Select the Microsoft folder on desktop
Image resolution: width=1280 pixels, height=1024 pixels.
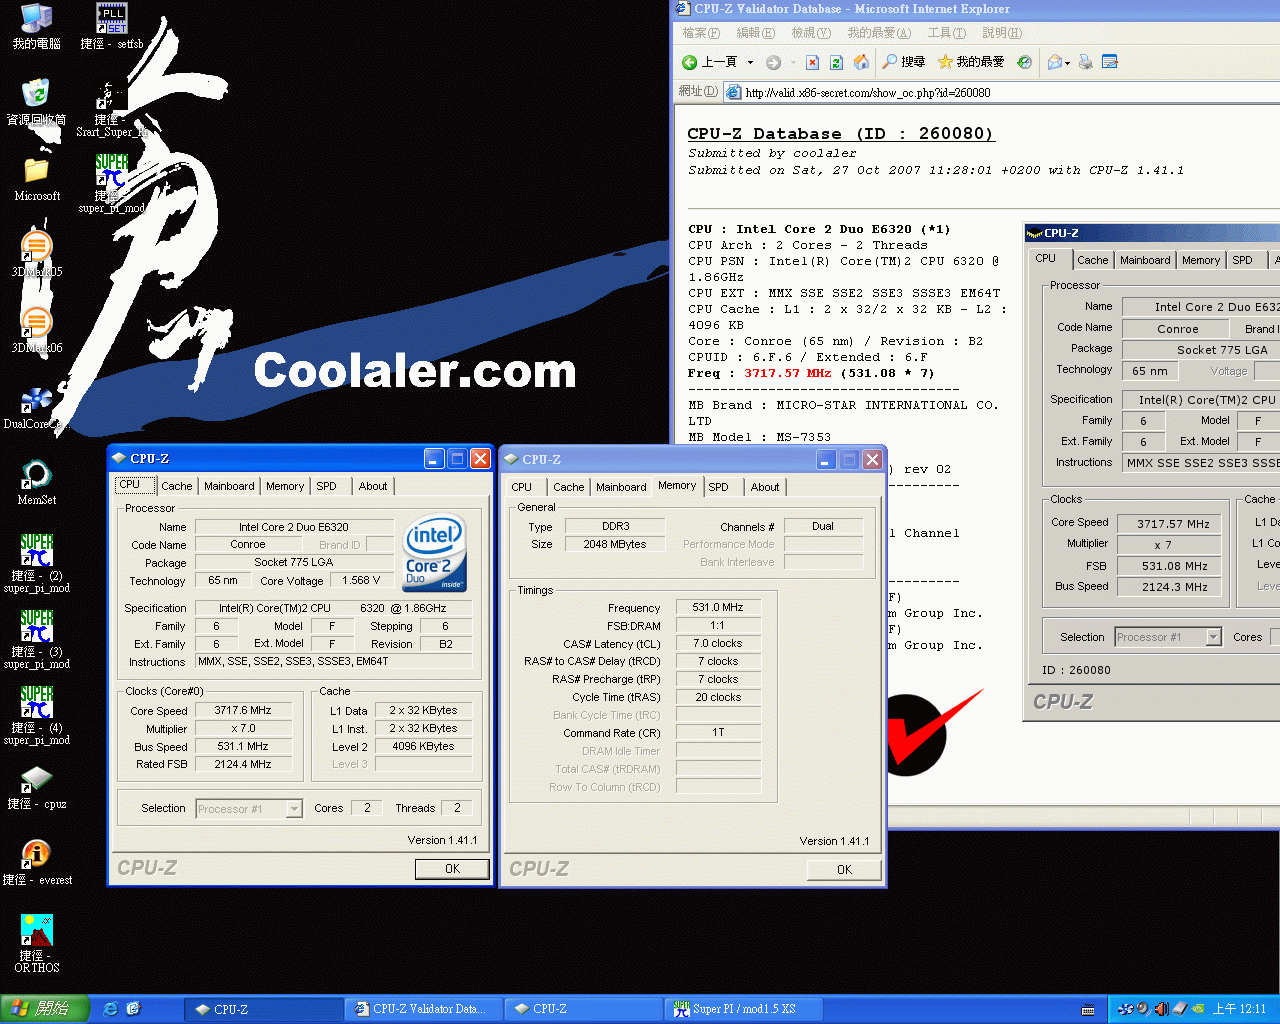pyautogui.click(x=37, y=178)
